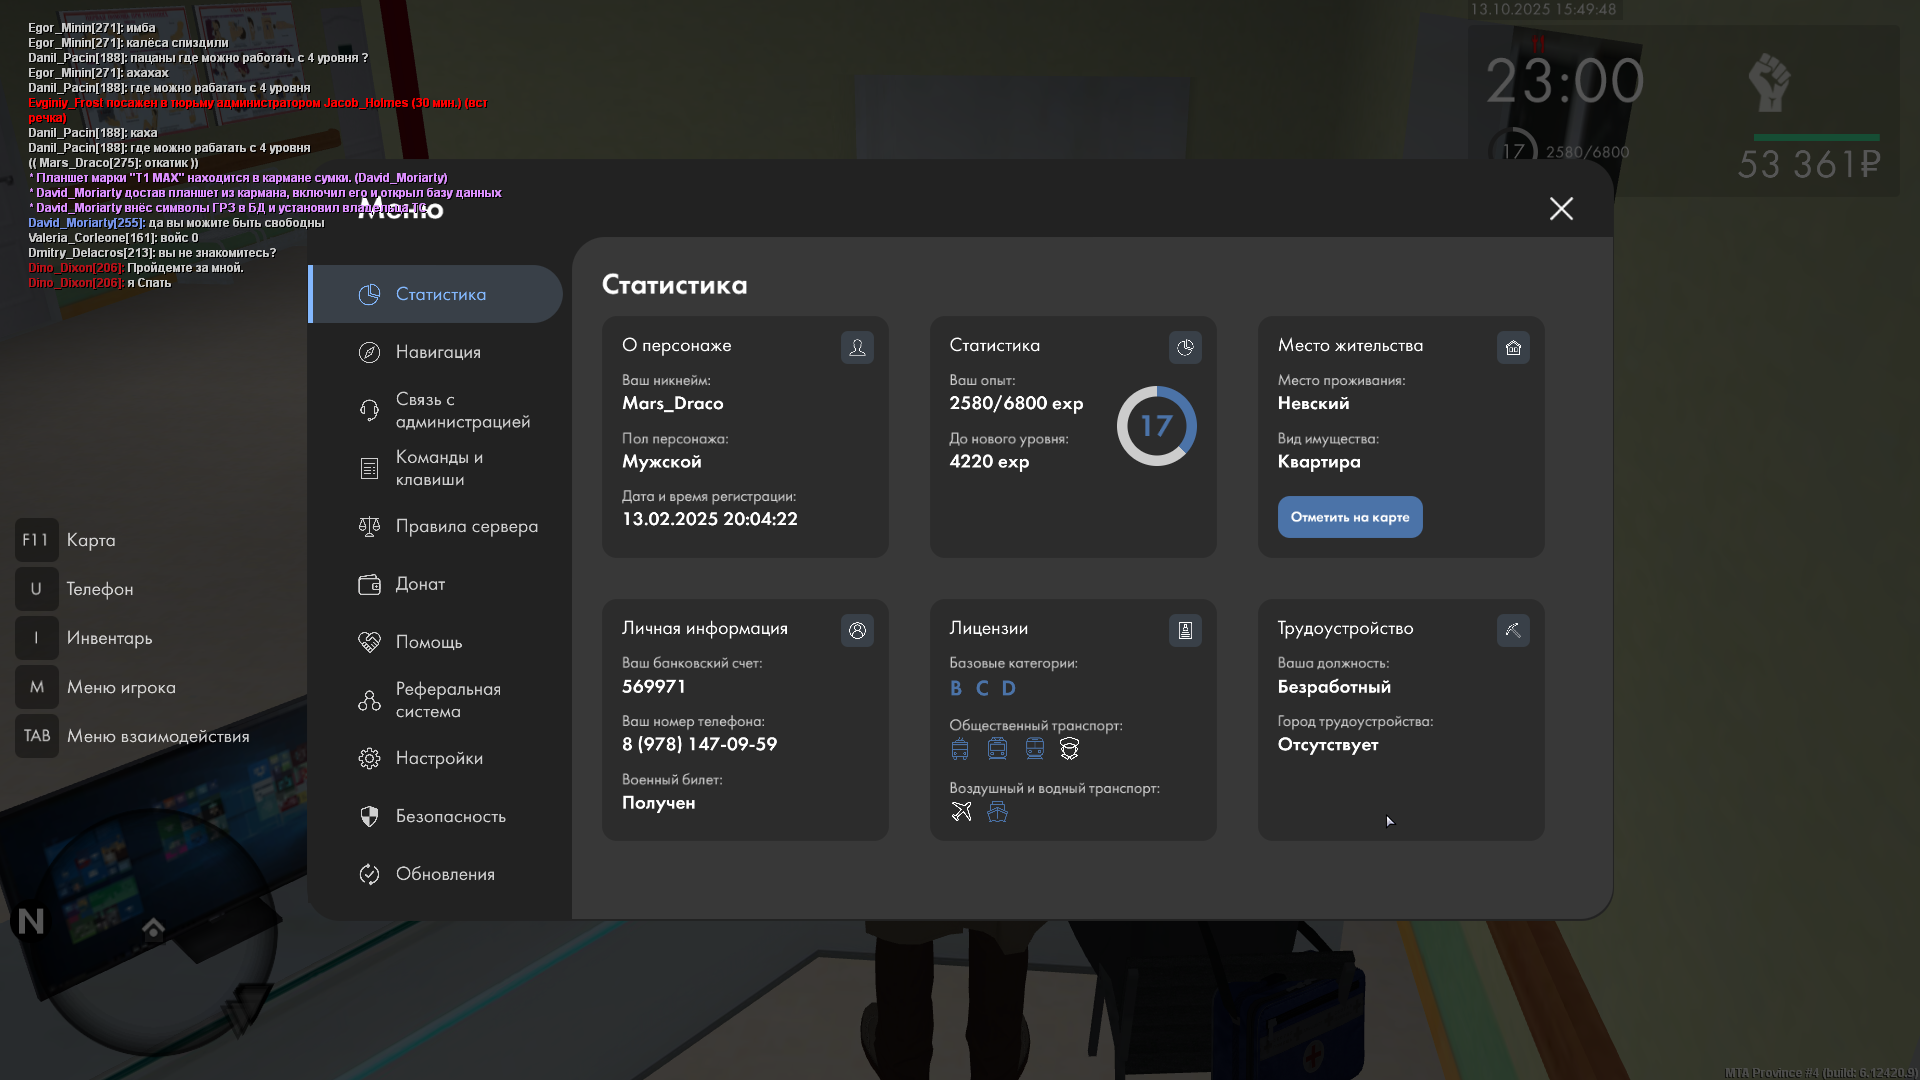
Task: Select Команды и клавиши menu item
Action: [438, 468]
